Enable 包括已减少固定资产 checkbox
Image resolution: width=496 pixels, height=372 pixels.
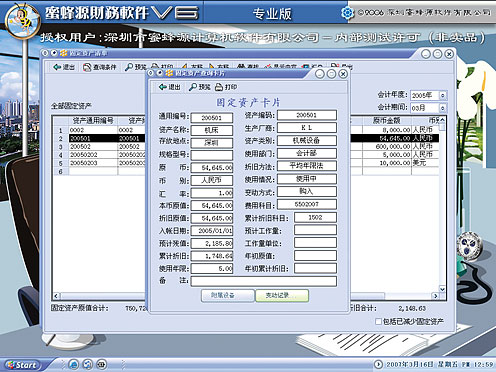[x=378, y=321]
